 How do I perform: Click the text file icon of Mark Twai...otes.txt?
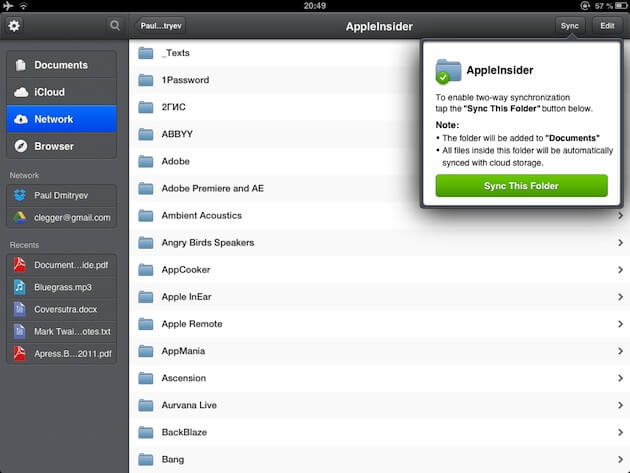[20, 331]
